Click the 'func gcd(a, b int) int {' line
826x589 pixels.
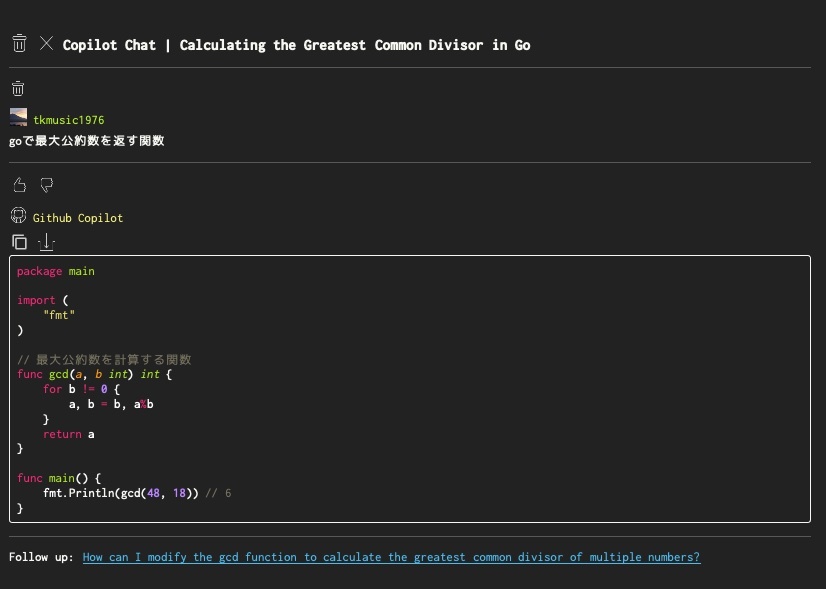(94, 375)
